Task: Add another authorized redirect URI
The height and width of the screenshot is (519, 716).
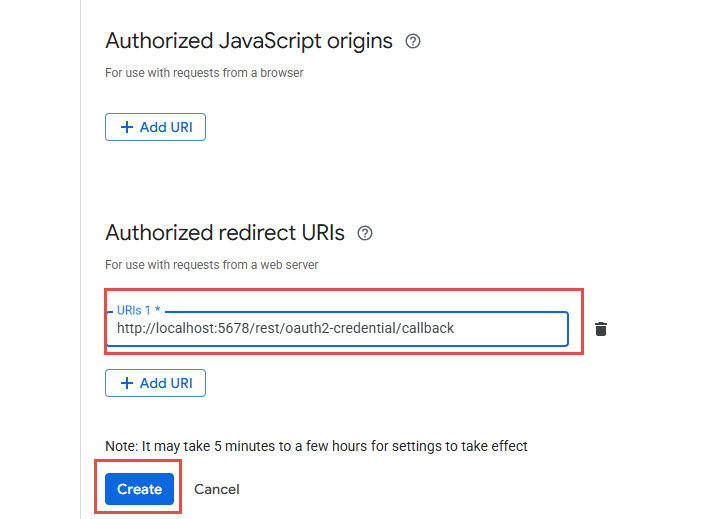Action: tap(155, 383)
